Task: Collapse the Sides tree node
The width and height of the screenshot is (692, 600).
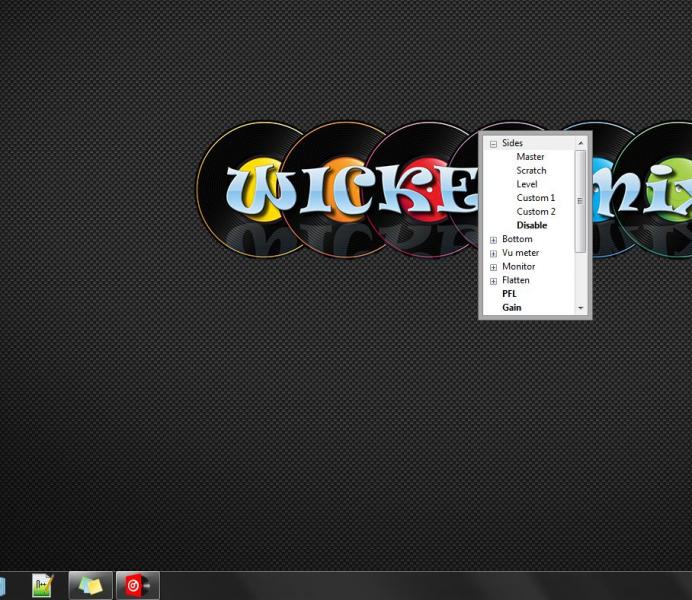Action: click(x=493, y=144)
